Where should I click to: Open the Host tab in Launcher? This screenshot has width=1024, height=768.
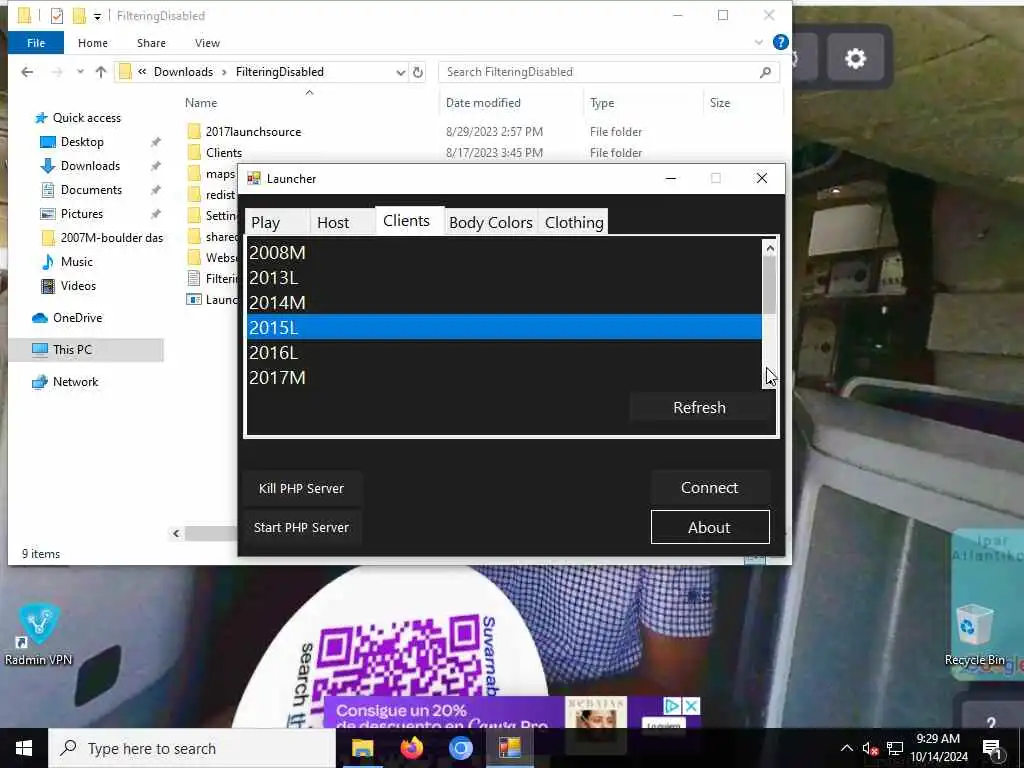point(342,223)
